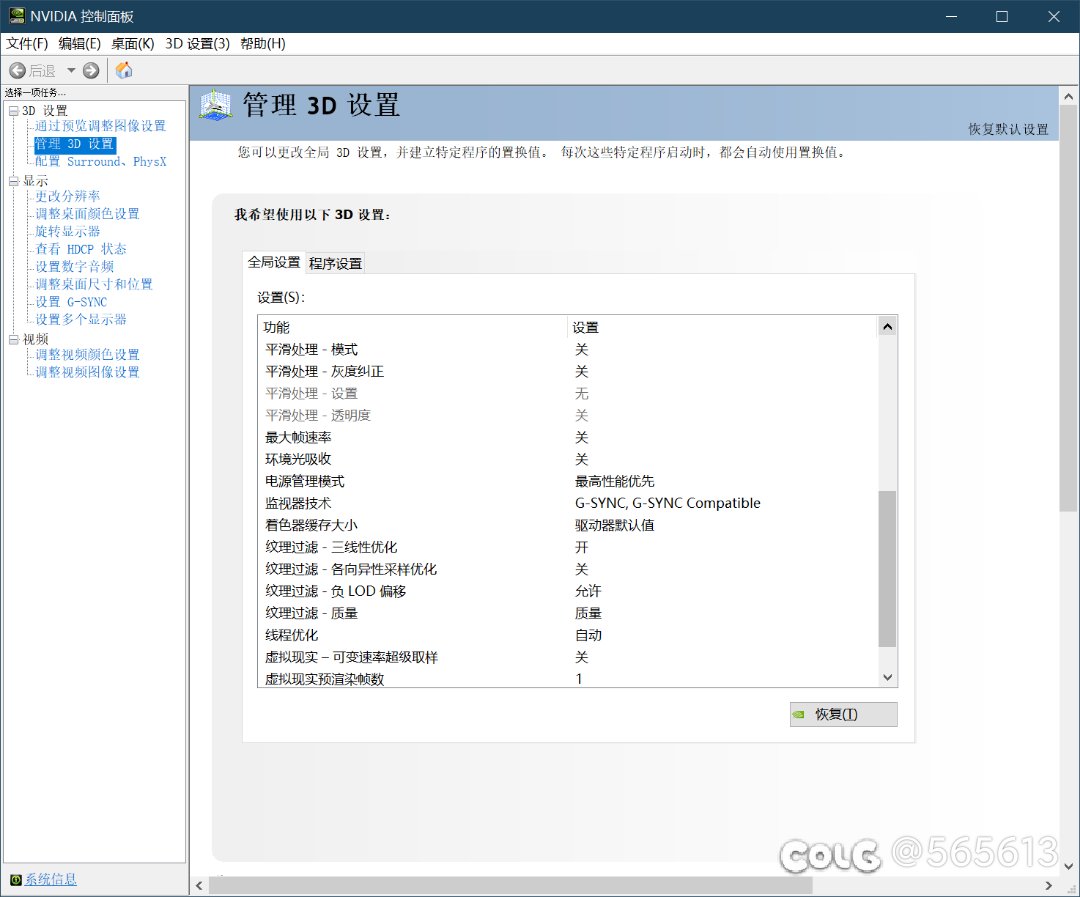Image resolution: width=1080 pixels, height=897 pixels.
Task: Select 纹理过滤 - 各向异性采样优化 row
Action: pyautogui.click(x=568, y=570)
